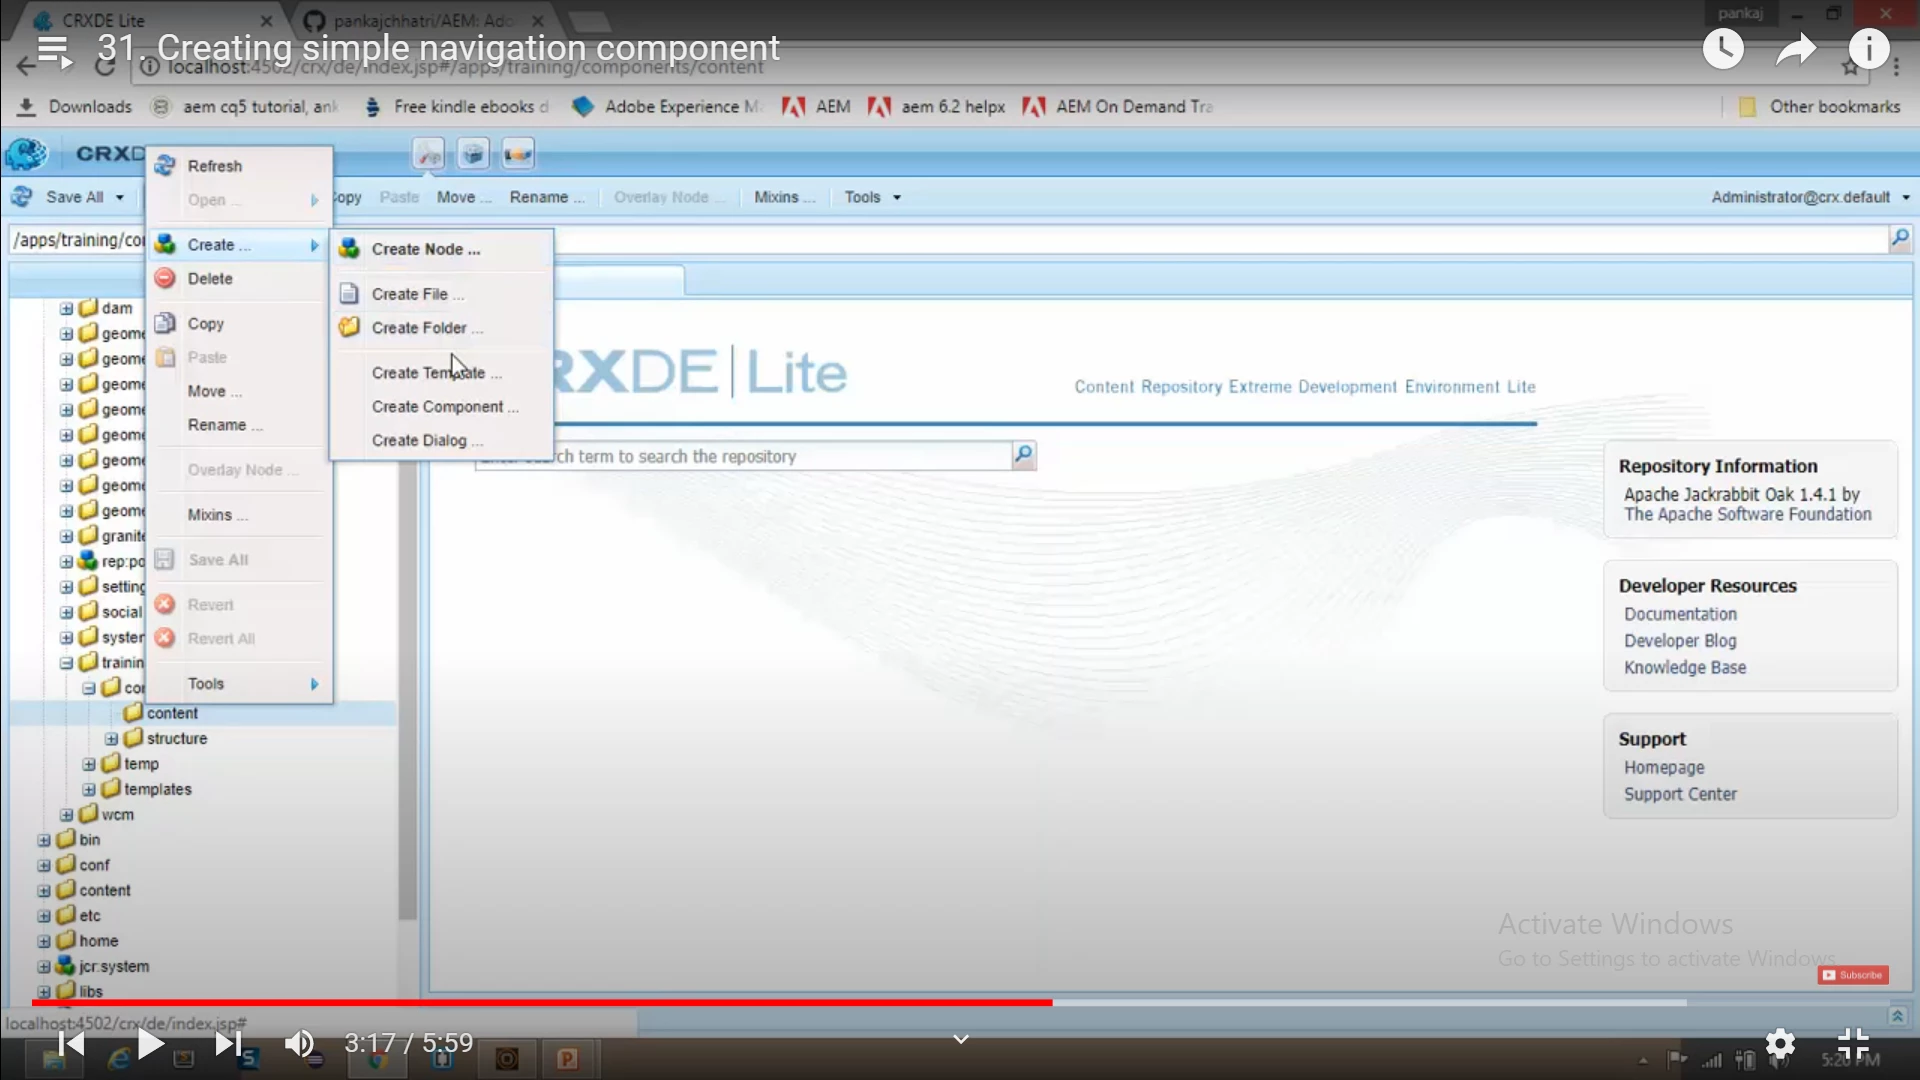The width and height of the screenshot is (1920, 1080).
Task: Click the path bar search icon
Action: (1899, 239)
